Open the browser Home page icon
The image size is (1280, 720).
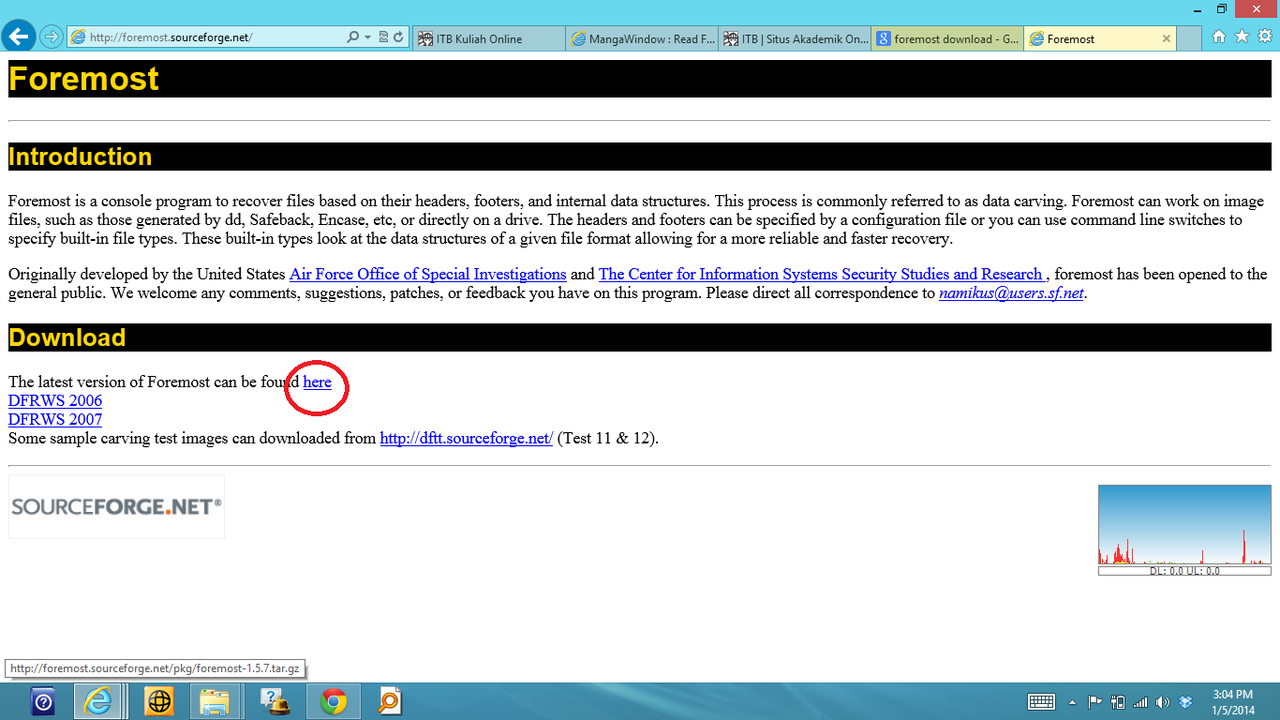[1219, 37]
